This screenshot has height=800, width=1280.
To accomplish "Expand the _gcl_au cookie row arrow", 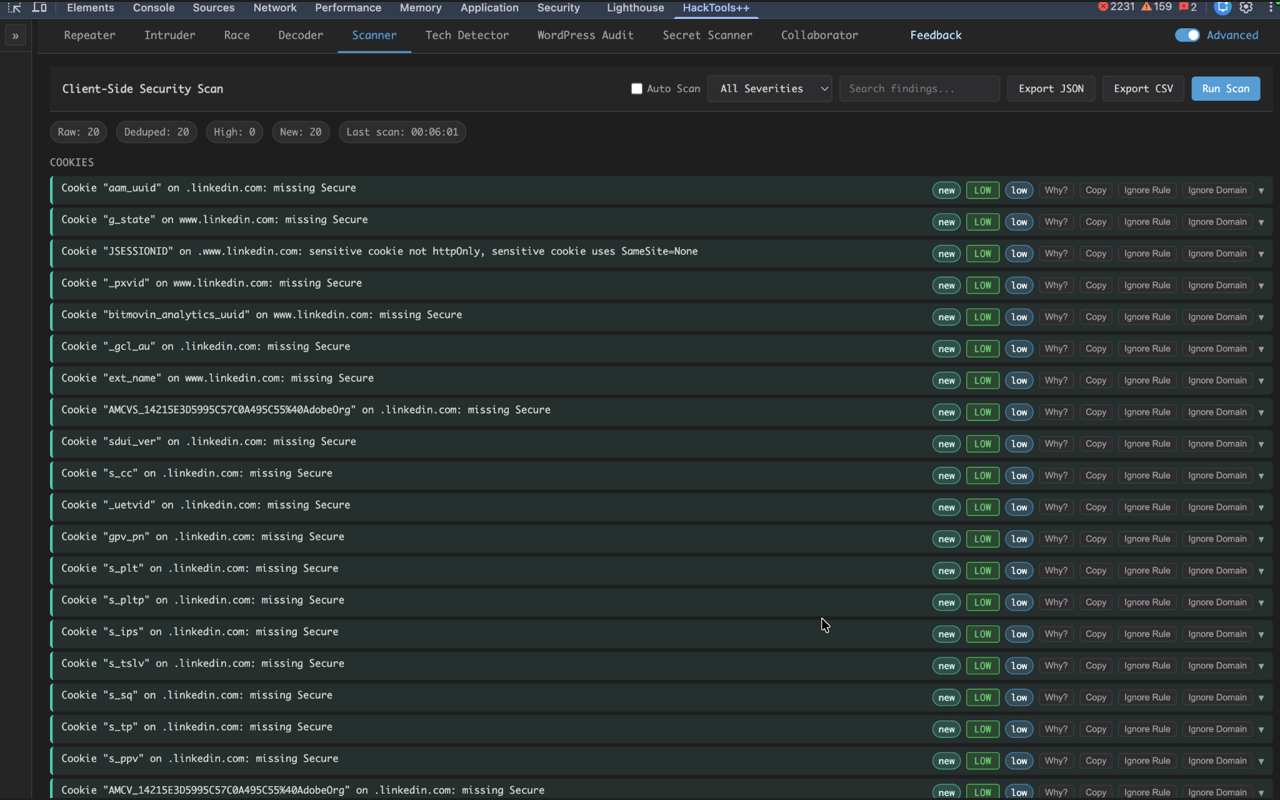I will pyautogui.click(x=1261, y=349).
